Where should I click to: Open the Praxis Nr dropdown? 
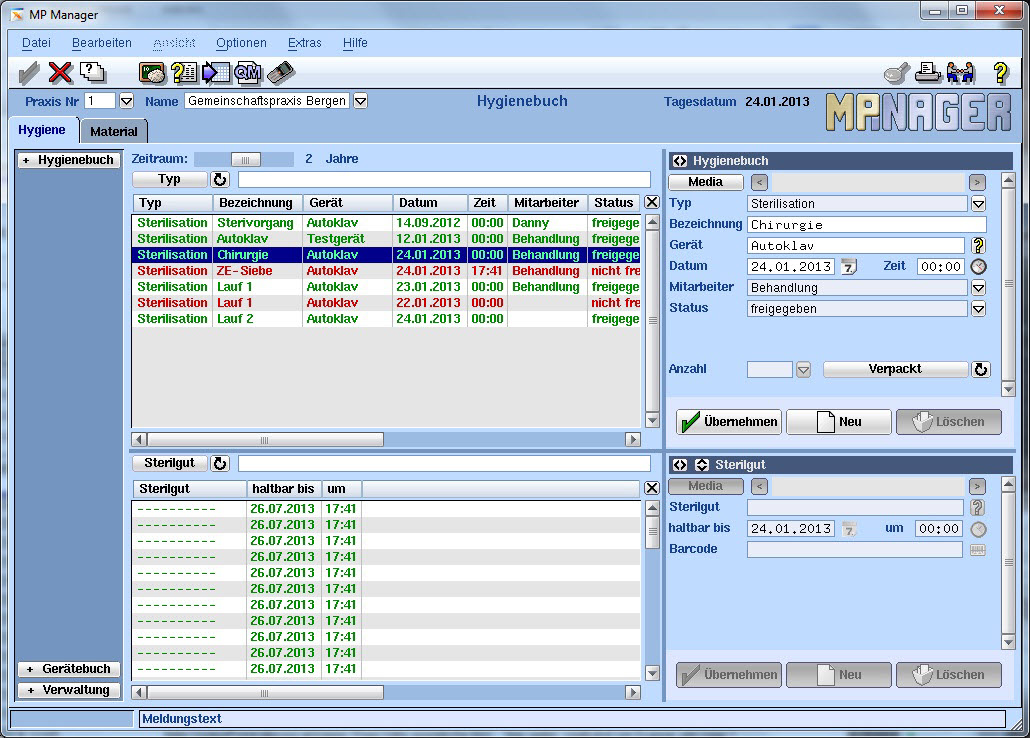(x=127, y=101)
